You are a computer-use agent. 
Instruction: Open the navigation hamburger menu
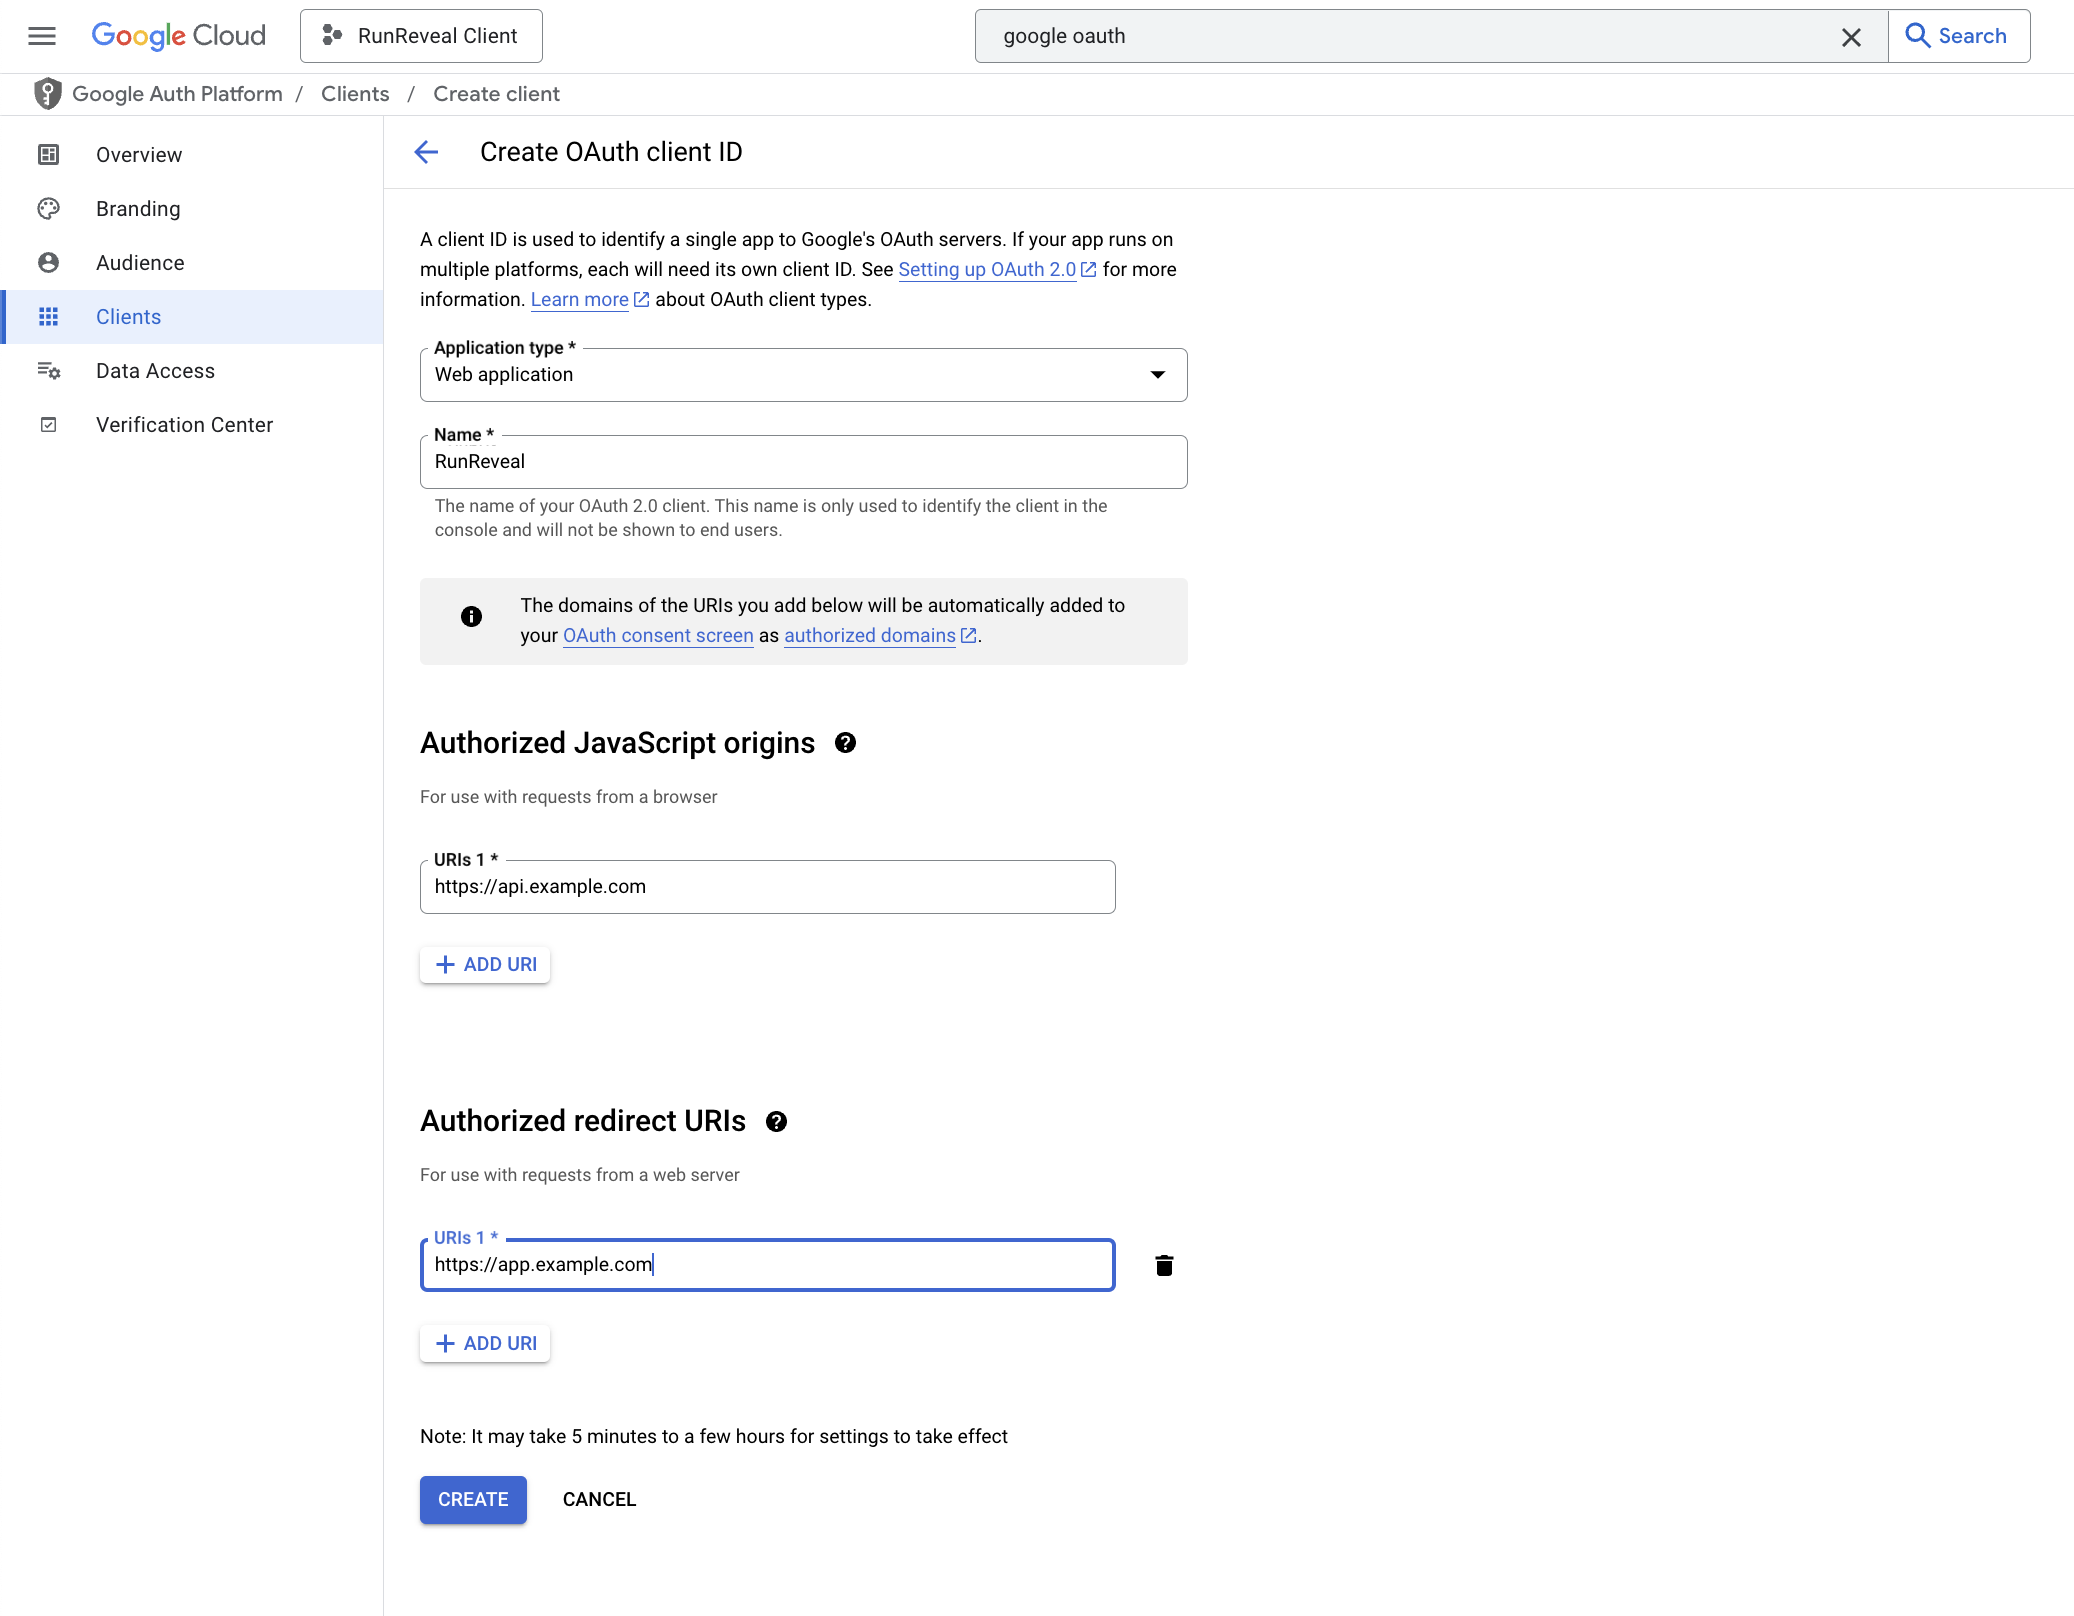(42, 35)
